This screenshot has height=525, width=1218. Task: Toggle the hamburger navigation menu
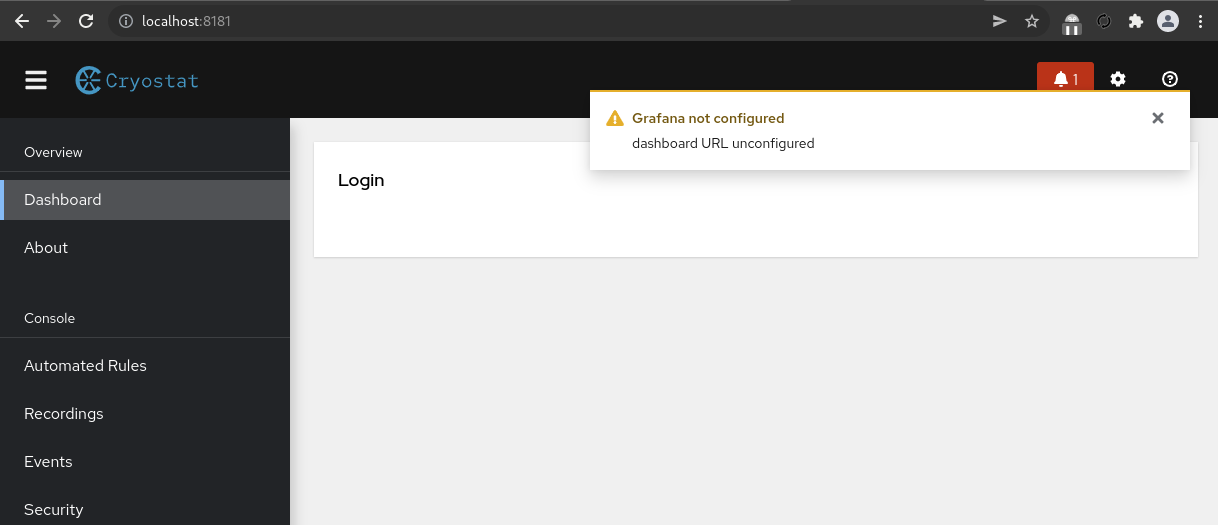click(x=36, y=80)
